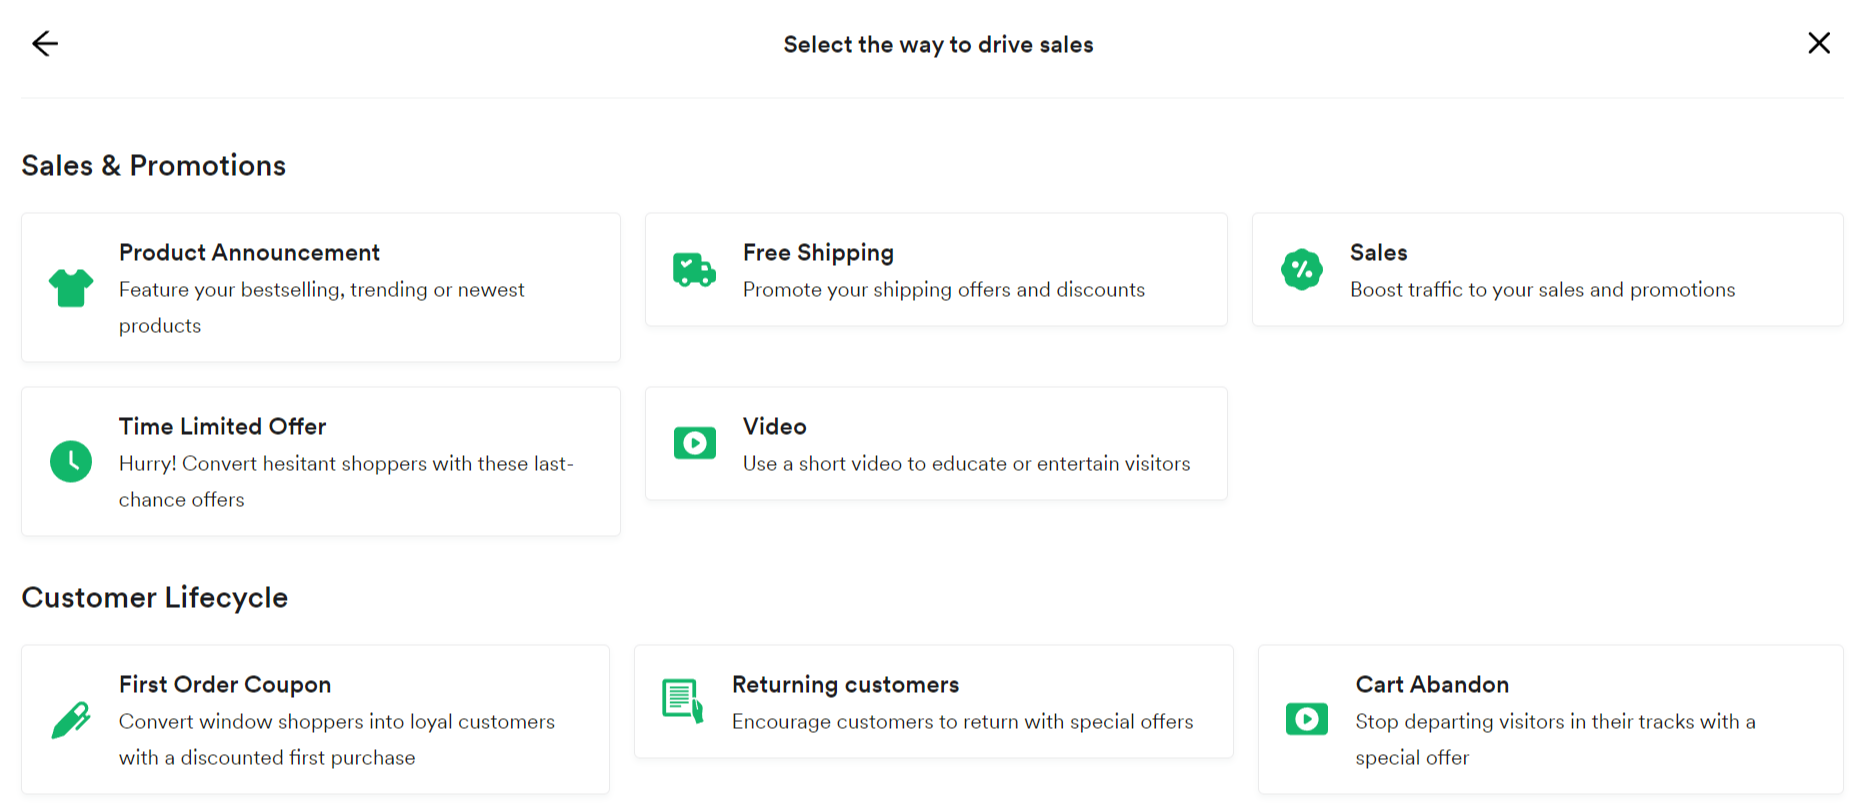Click the Cart Abandon play icon

coord(1306,719)
